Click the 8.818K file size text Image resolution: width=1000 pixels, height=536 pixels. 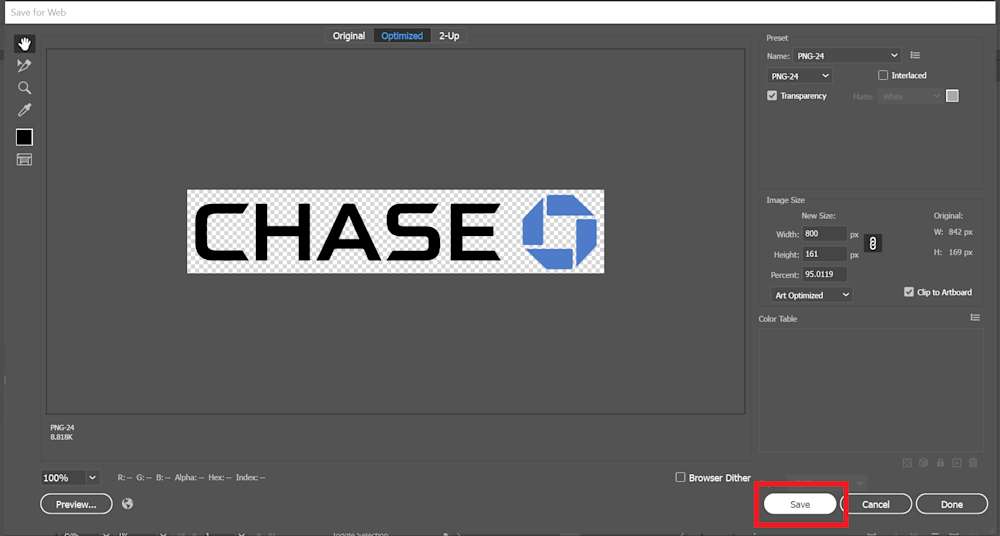pos(62,437)
